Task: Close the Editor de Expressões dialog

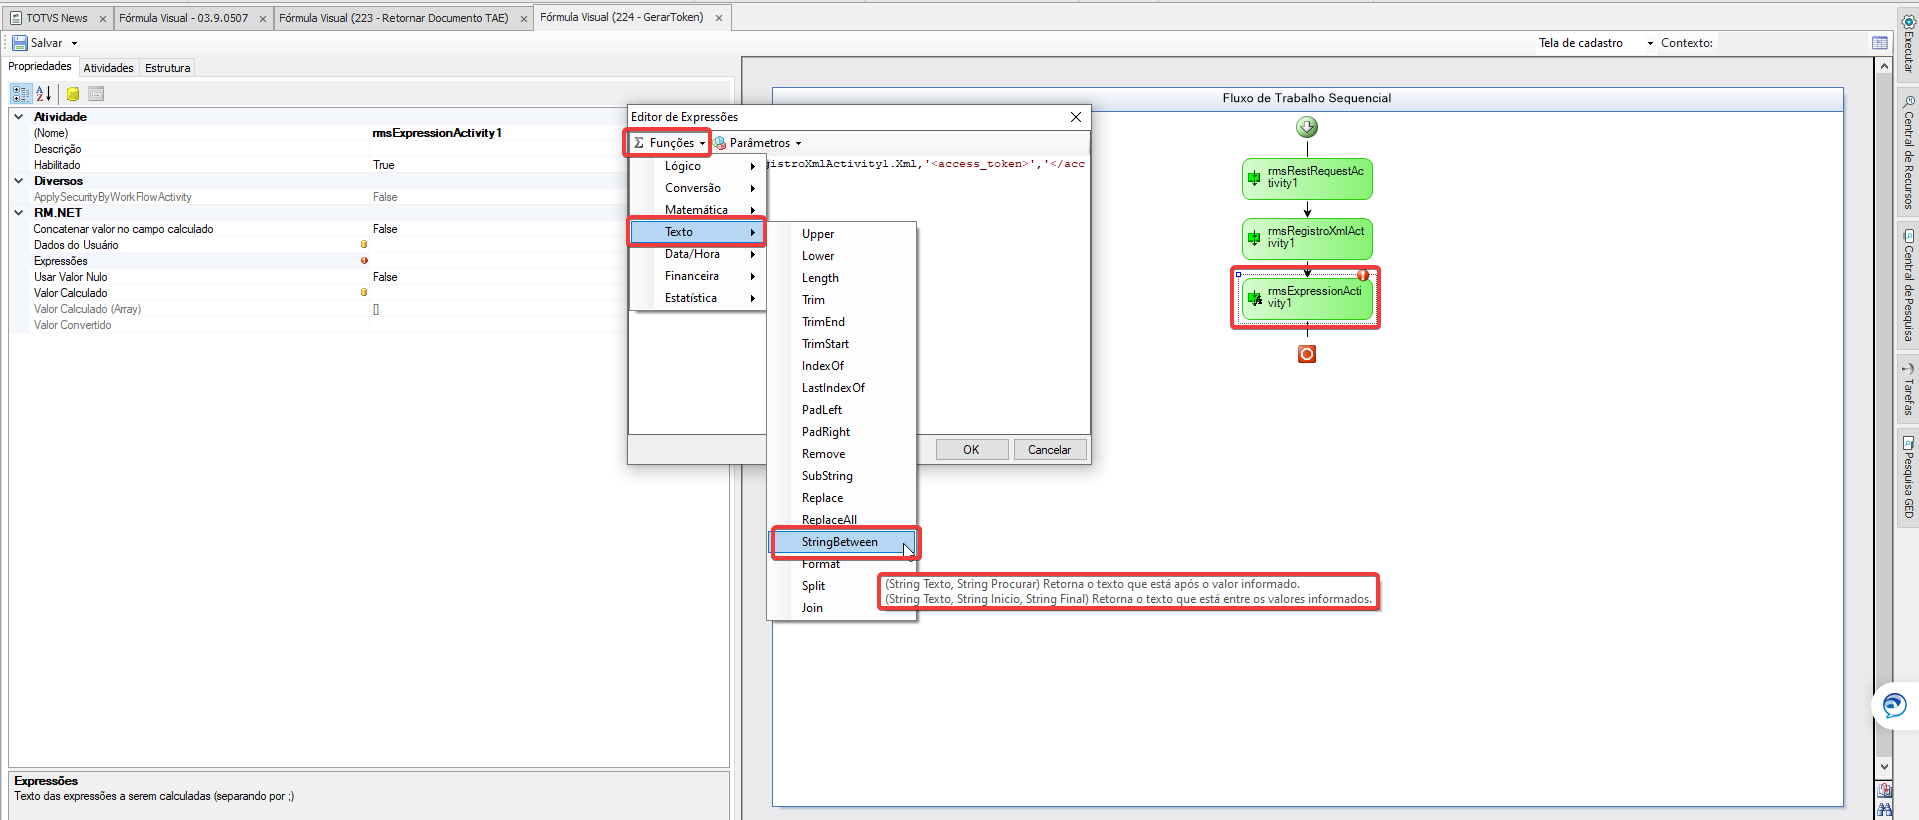Action: 1076,117
